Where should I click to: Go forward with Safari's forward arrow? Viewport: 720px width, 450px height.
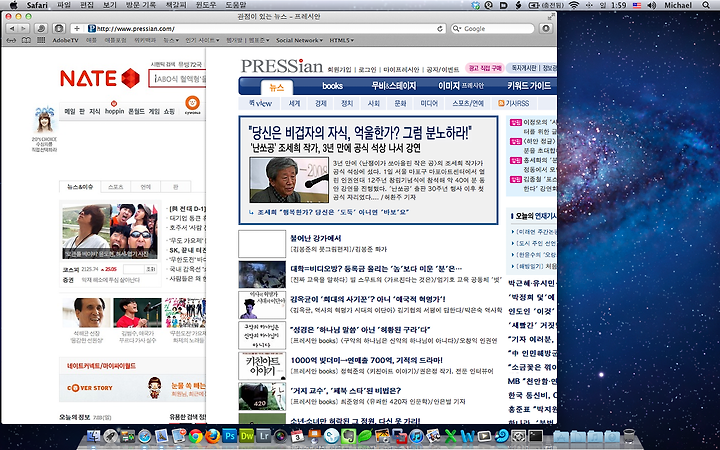coord(22,28)
